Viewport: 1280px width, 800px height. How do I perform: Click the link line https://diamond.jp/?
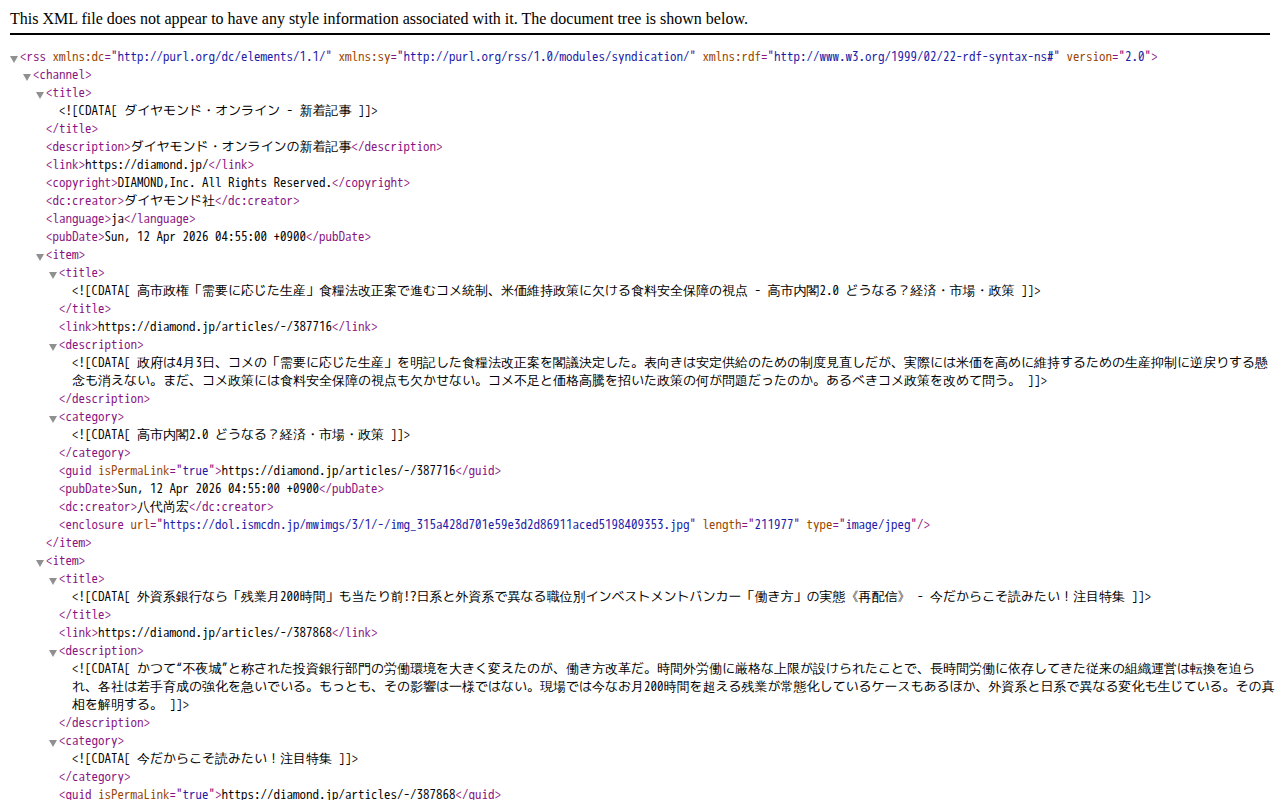150,165
